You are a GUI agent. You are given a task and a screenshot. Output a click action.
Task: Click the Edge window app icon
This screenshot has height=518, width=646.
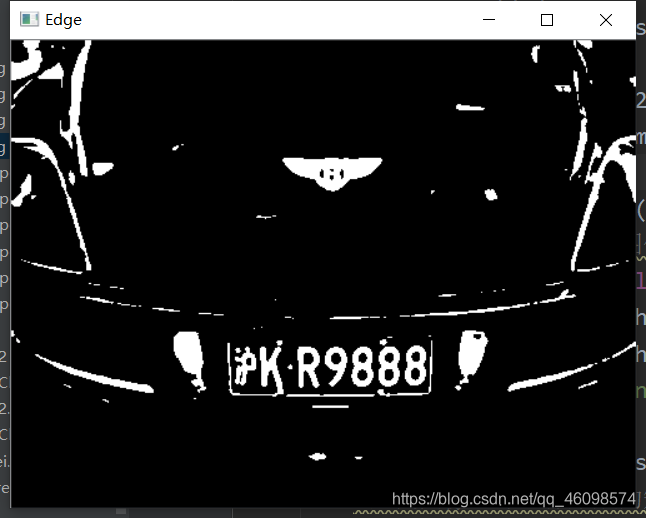pyautogui.click(x=29, y=19)
